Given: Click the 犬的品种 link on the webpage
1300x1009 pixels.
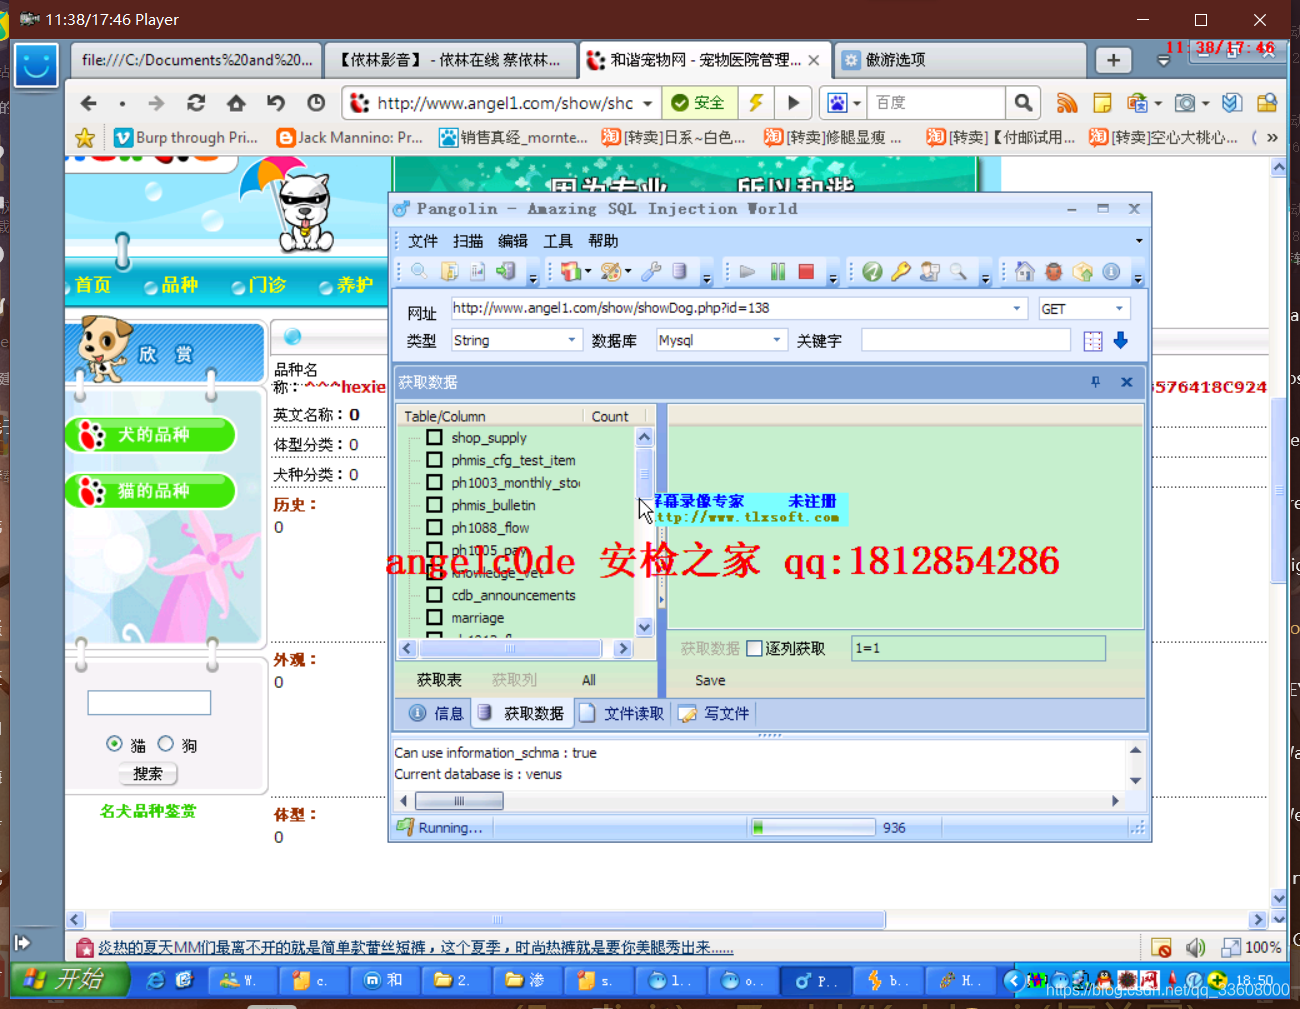Looking at the screenshot, I should 152,435.
